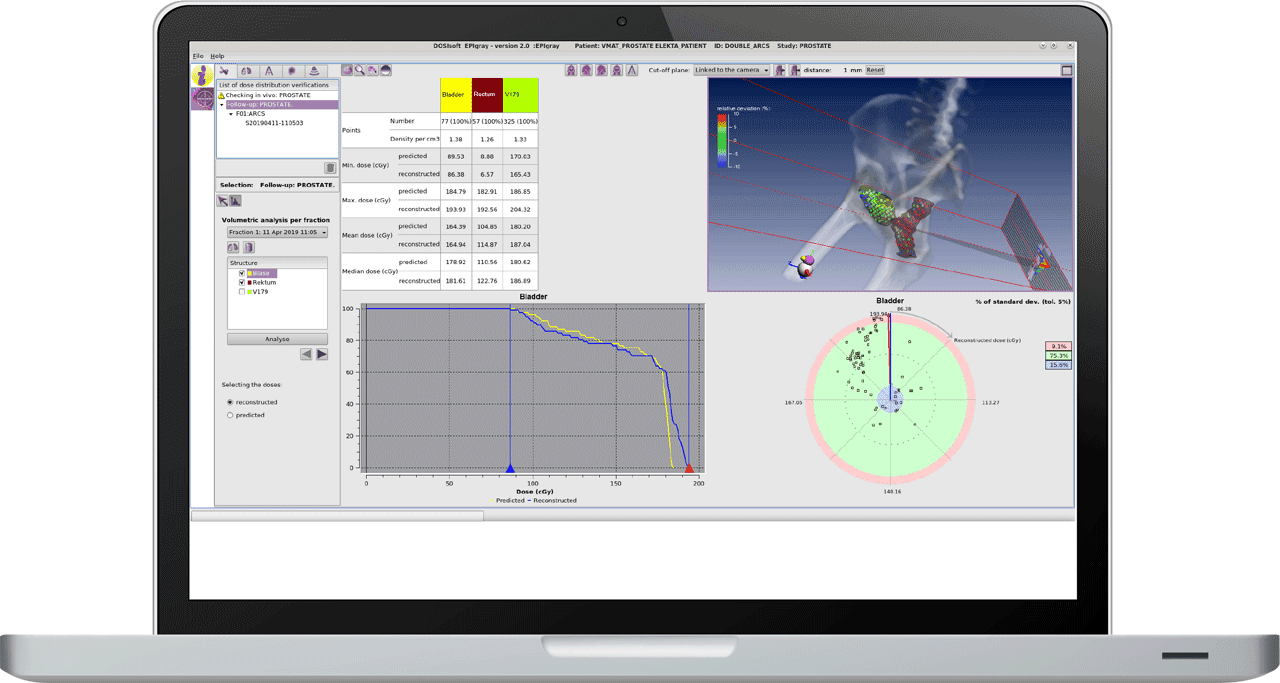Viewport: 1280px width, 683px height.
Task: Click first icon below the Fraction dropdown
Action: [233, 247]
